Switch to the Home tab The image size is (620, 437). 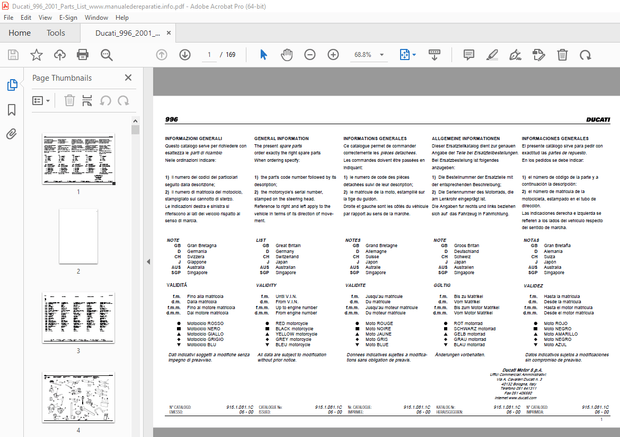pos(19,33)
